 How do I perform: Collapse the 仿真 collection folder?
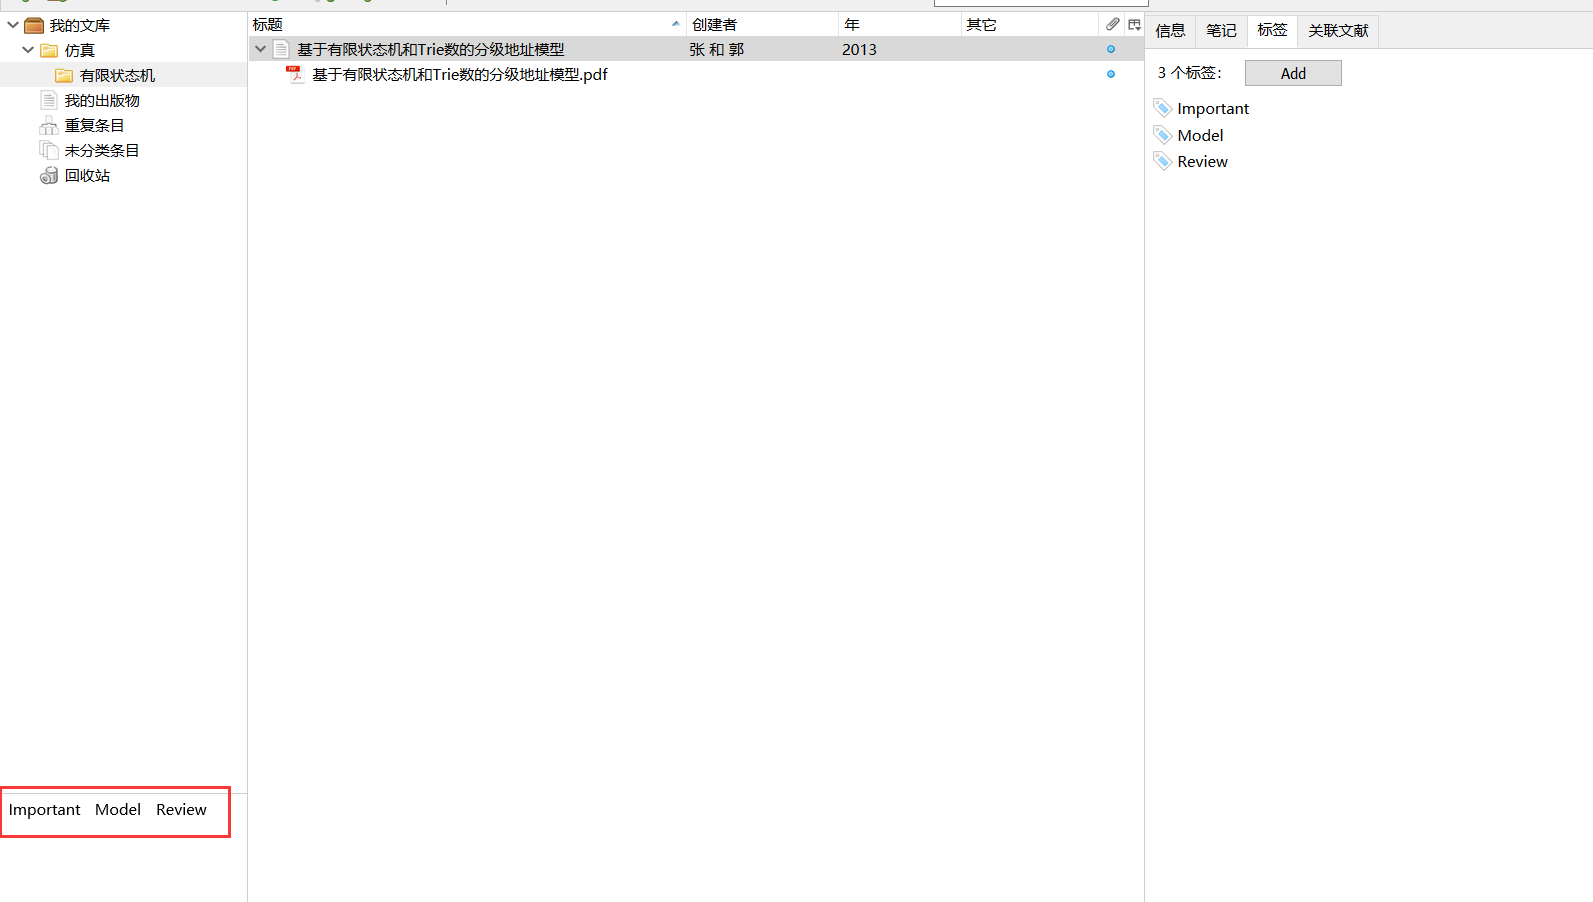click(x=28, y=50)
